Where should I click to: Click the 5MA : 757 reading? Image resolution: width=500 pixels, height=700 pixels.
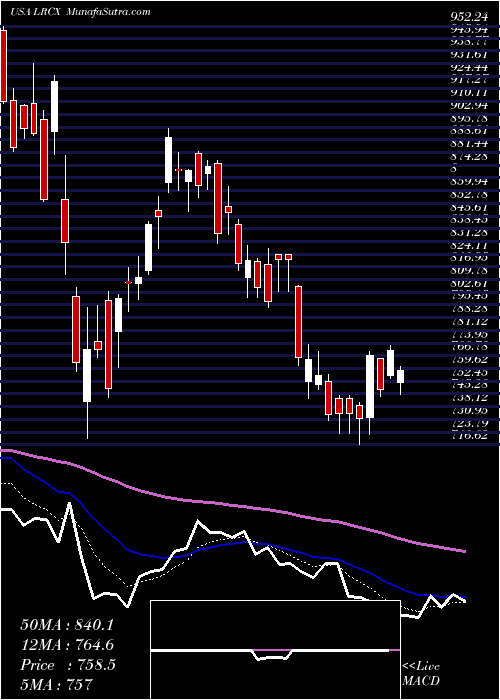coord(56,685)
